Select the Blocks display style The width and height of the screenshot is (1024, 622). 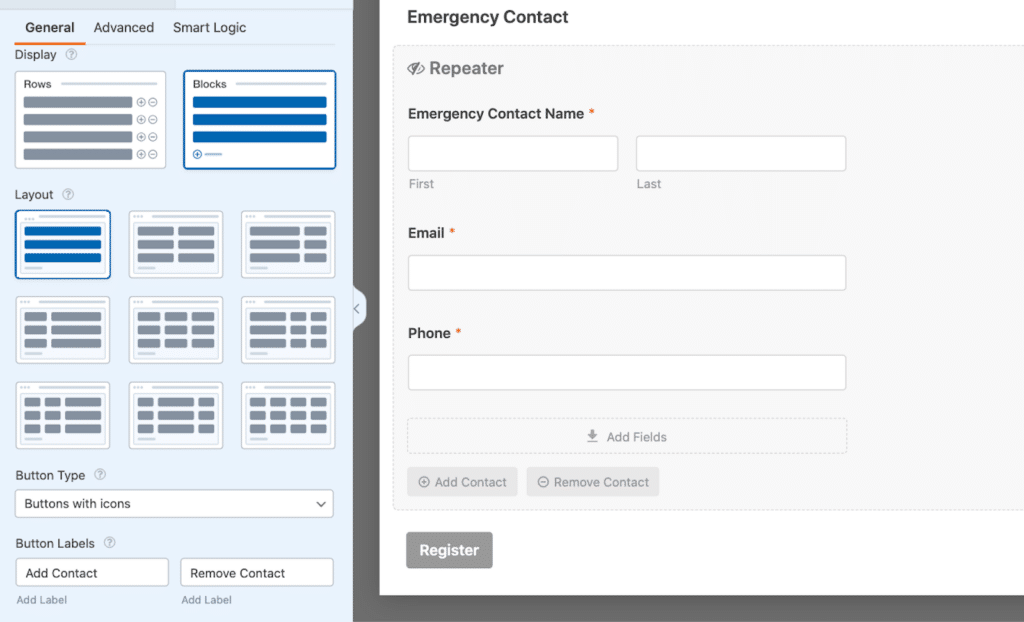point(259,119)
